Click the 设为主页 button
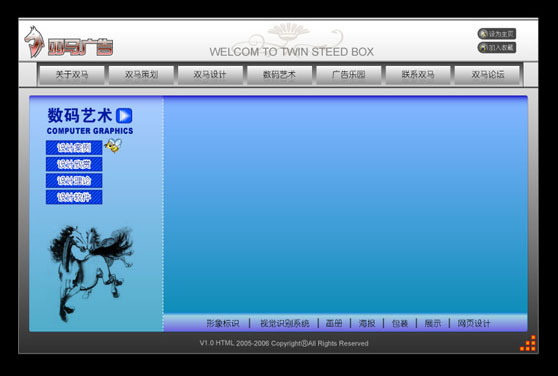 point(497,34)
